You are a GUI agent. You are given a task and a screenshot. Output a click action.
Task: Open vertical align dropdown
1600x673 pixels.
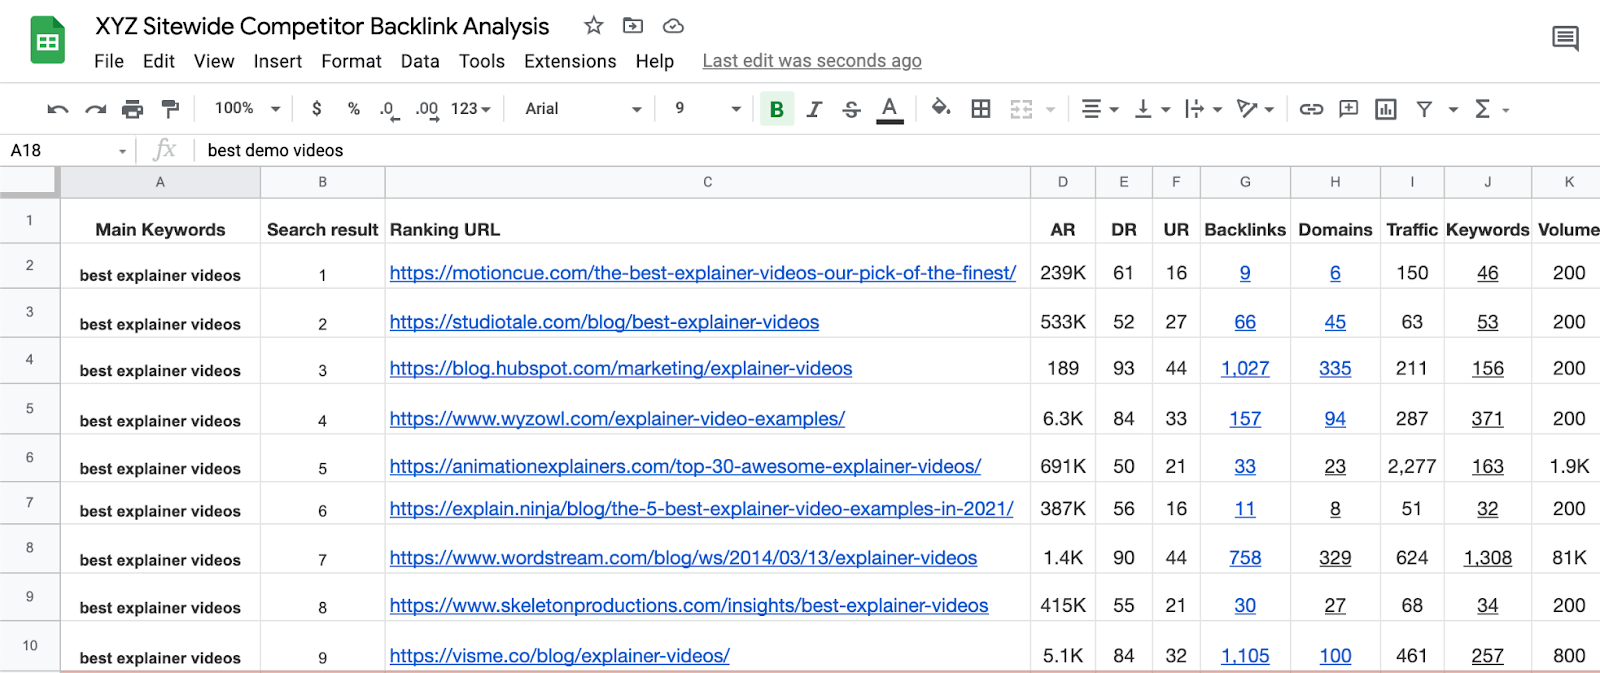(1152, 109)
